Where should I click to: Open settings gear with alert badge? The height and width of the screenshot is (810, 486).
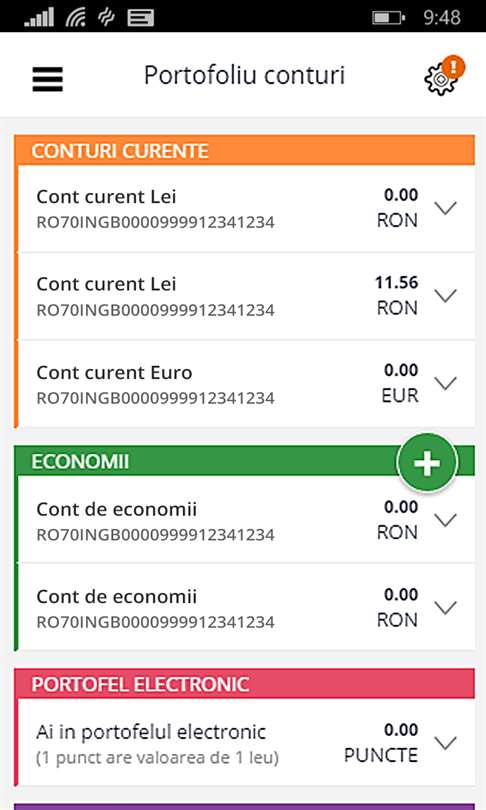[x=444, y=76]
